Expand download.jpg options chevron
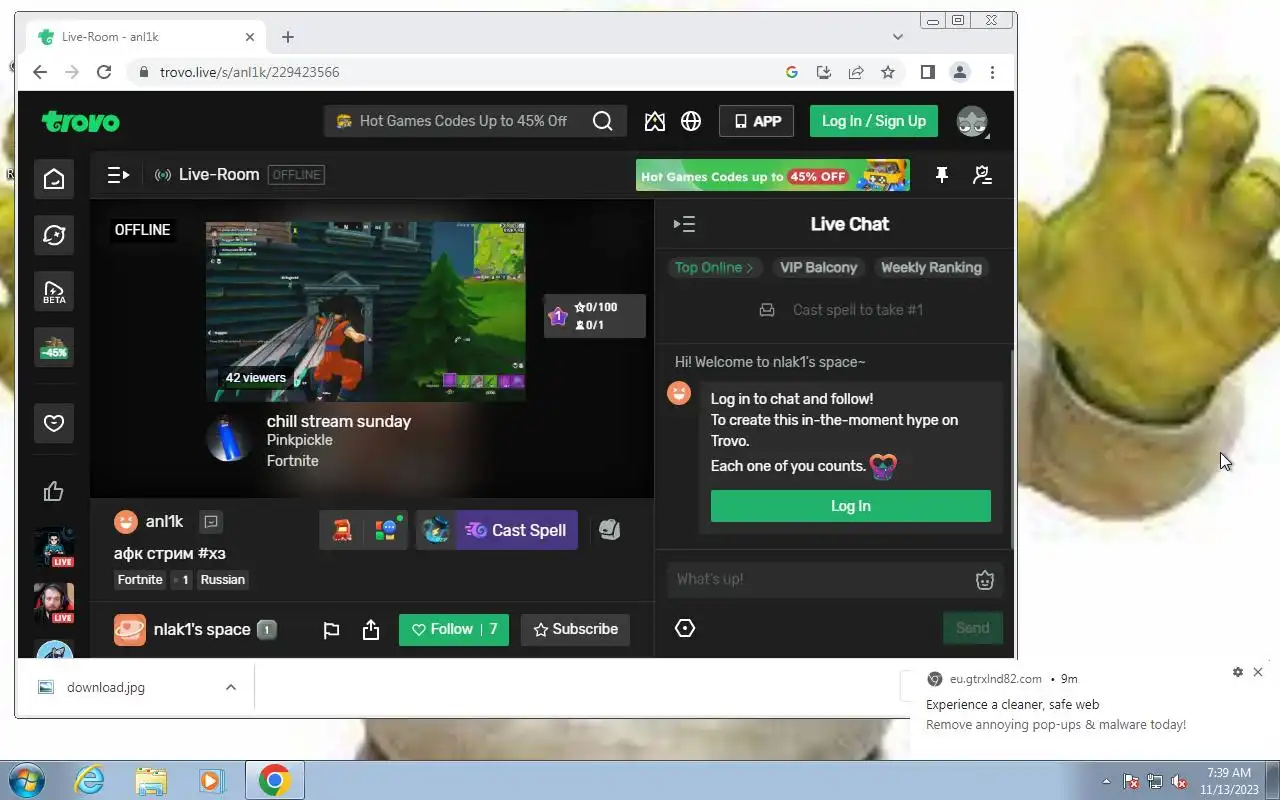This screenshot has width=1280, height=800. (231, 687)
